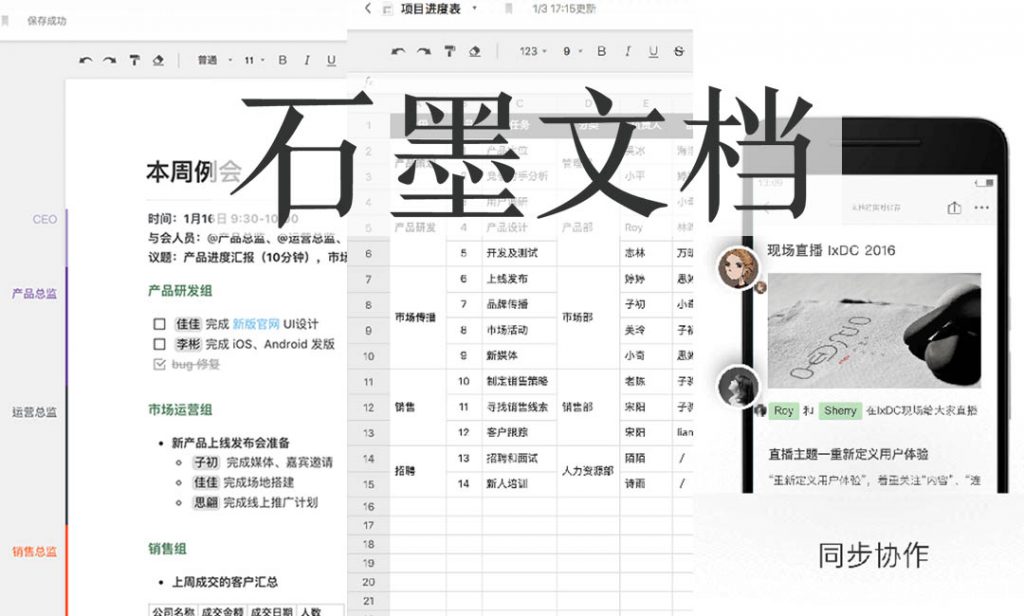This screenshot has width=1024, height=616.
Task: Click the 李彬 mention tag
Action: click(188, 344)
